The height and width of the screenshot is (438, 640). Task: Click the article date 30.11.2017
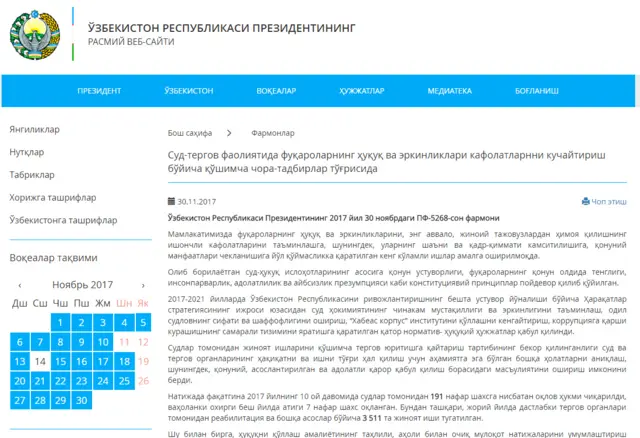[197, 202]
